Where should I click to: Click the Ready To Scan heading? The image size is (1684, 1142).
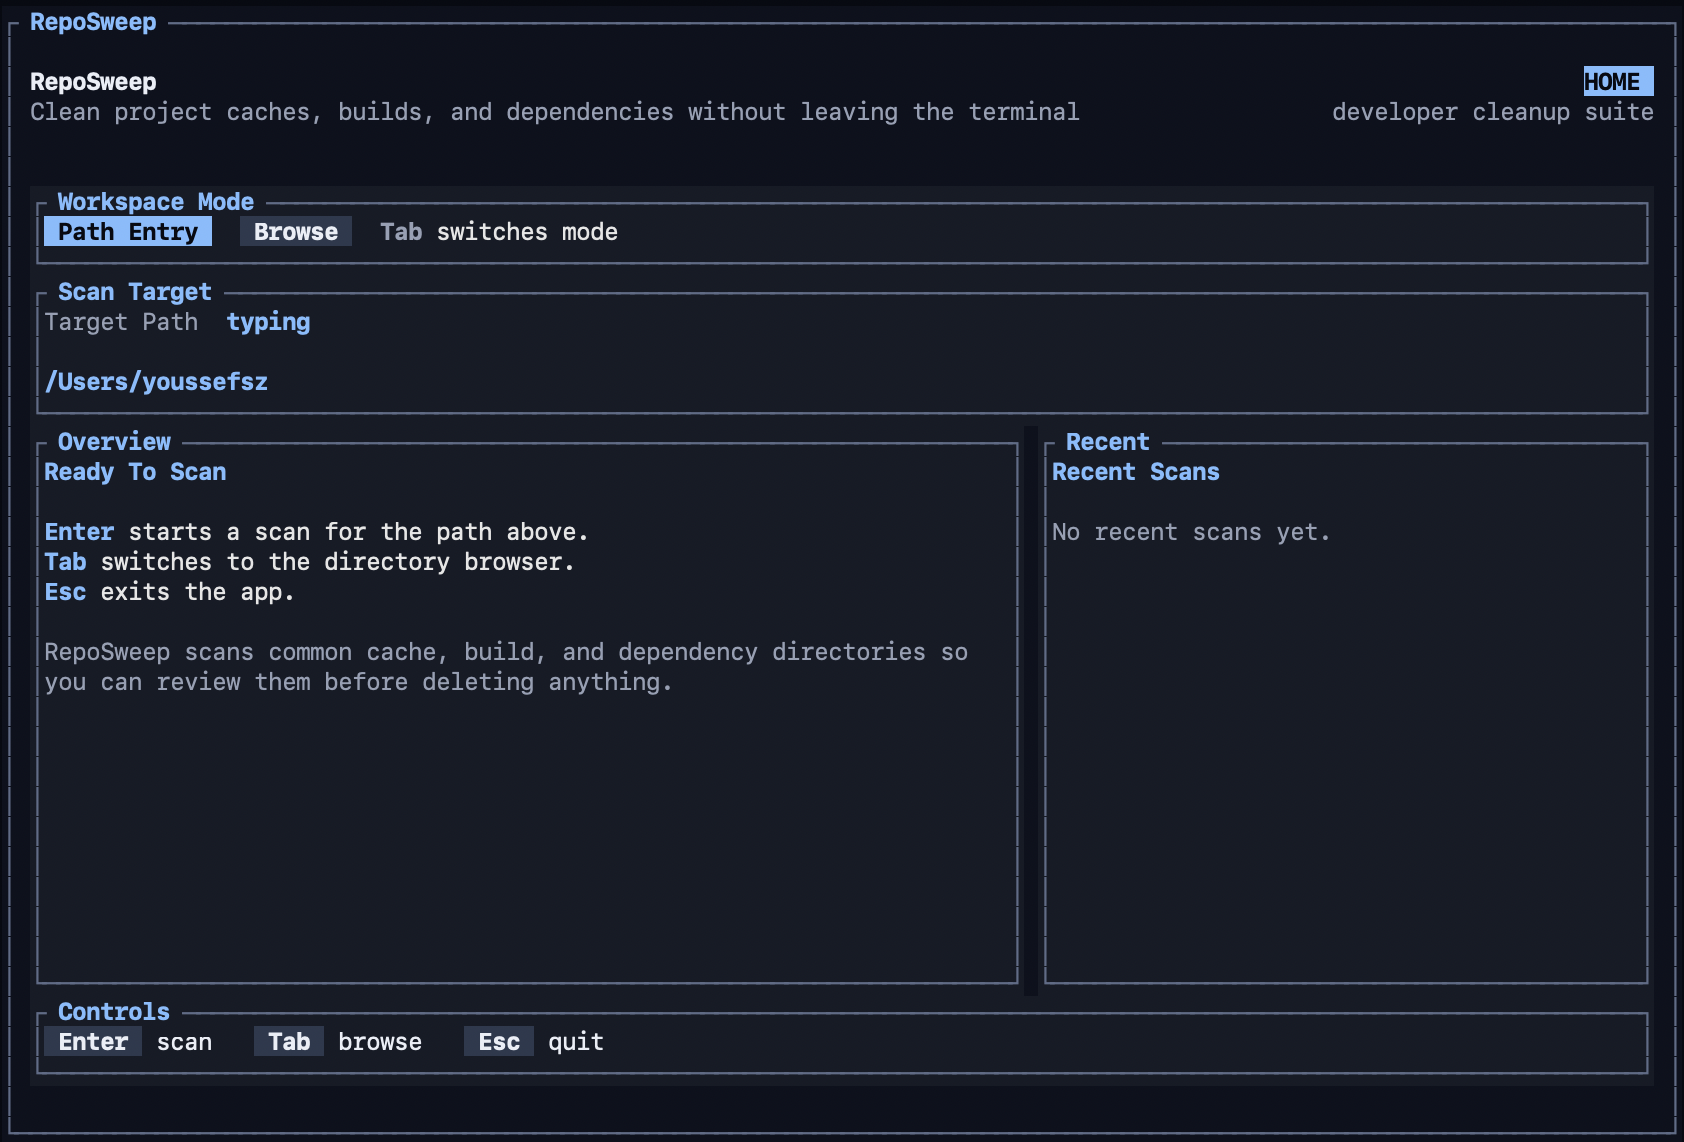click(x=135, y=471)
